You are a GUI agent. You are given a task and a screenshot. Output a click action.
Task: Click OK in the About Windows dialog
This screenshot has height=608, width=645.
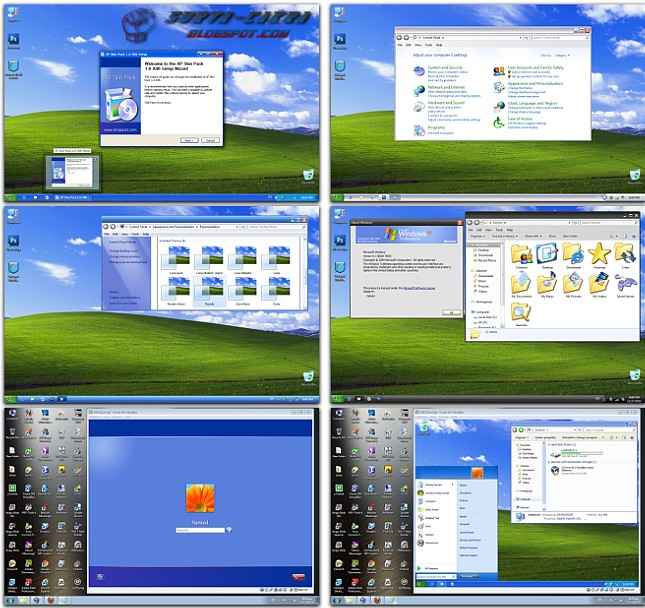tap(451, 313)
